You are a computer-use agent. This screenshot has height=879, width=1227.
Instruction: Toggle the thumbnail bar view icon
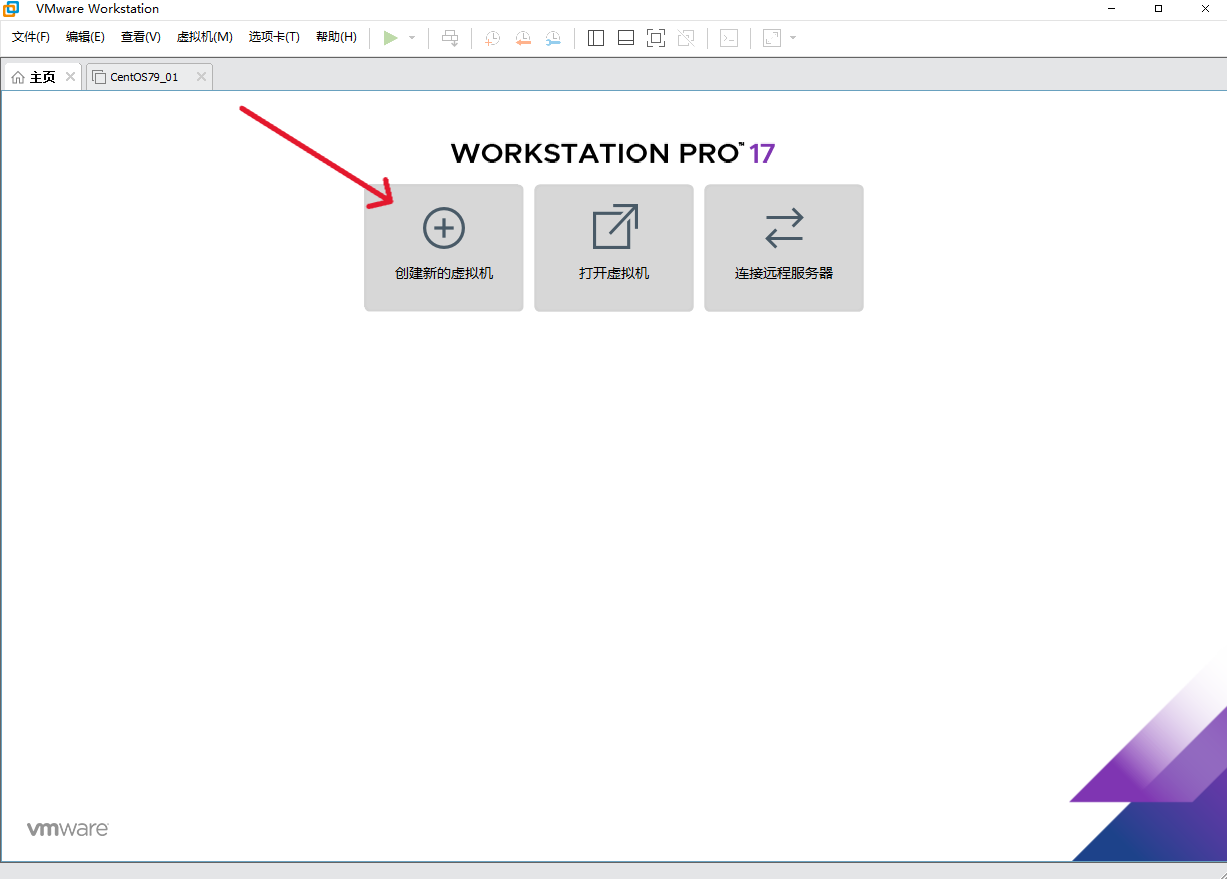pos(626,38)
